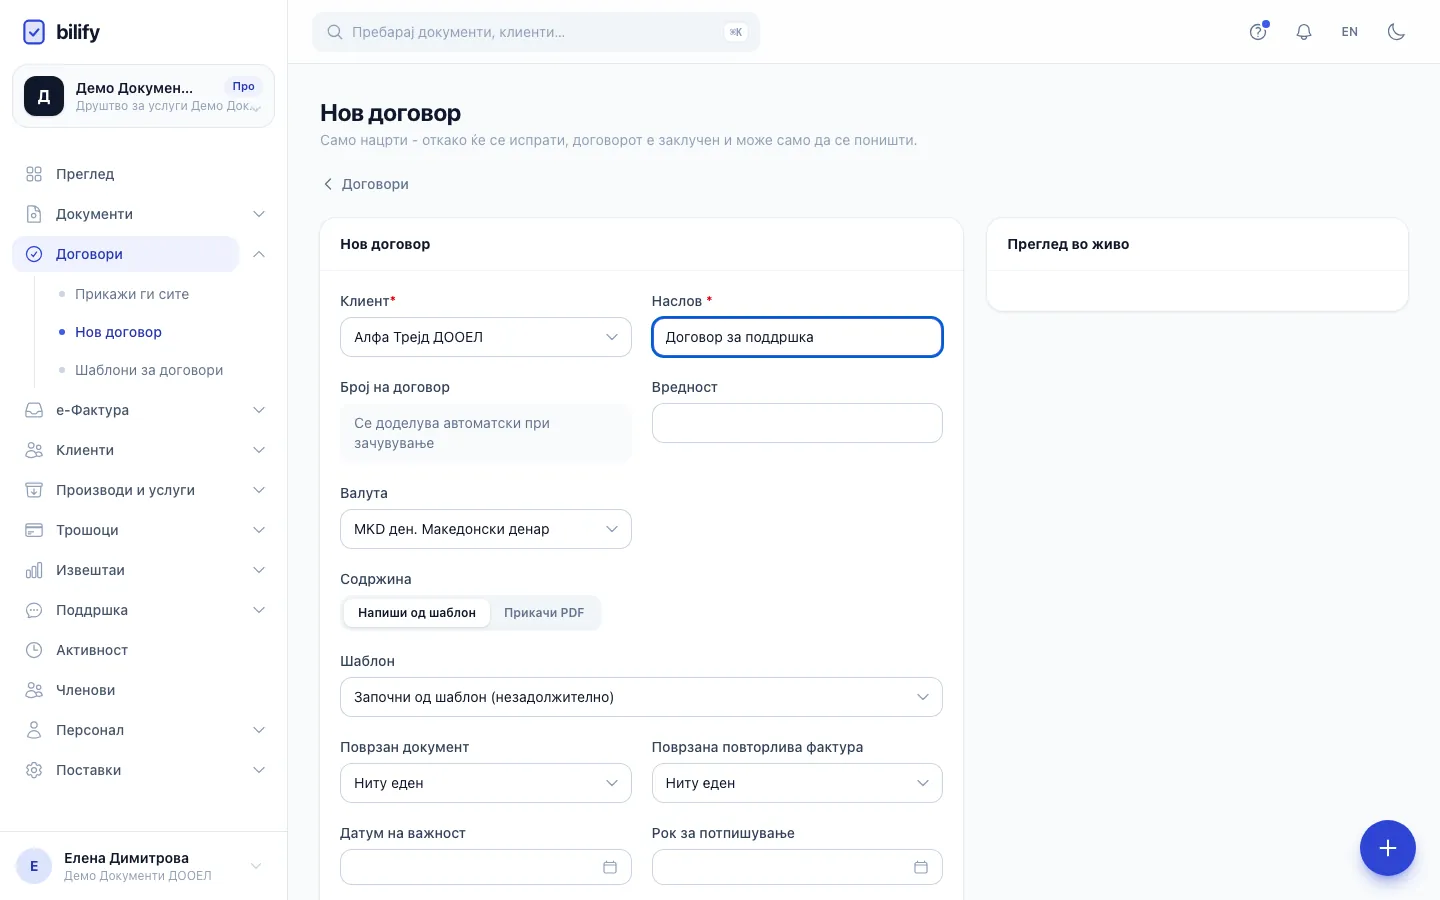
Task: Open Членови members icon item
Action: click(x=34, y=690)
